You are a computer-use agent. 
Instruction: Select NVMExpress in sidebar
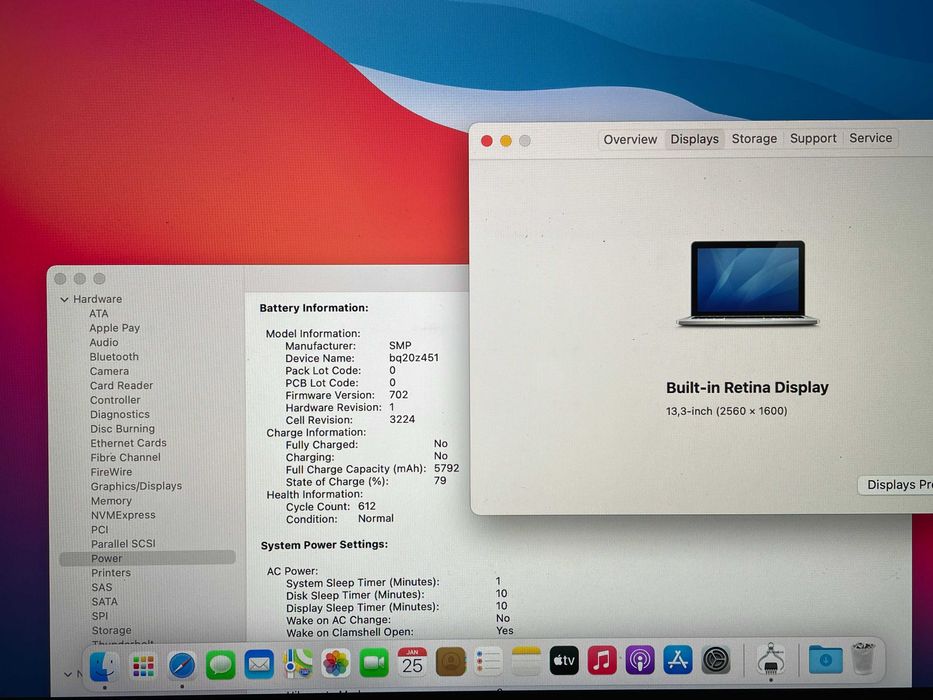(x=123, y=515)
